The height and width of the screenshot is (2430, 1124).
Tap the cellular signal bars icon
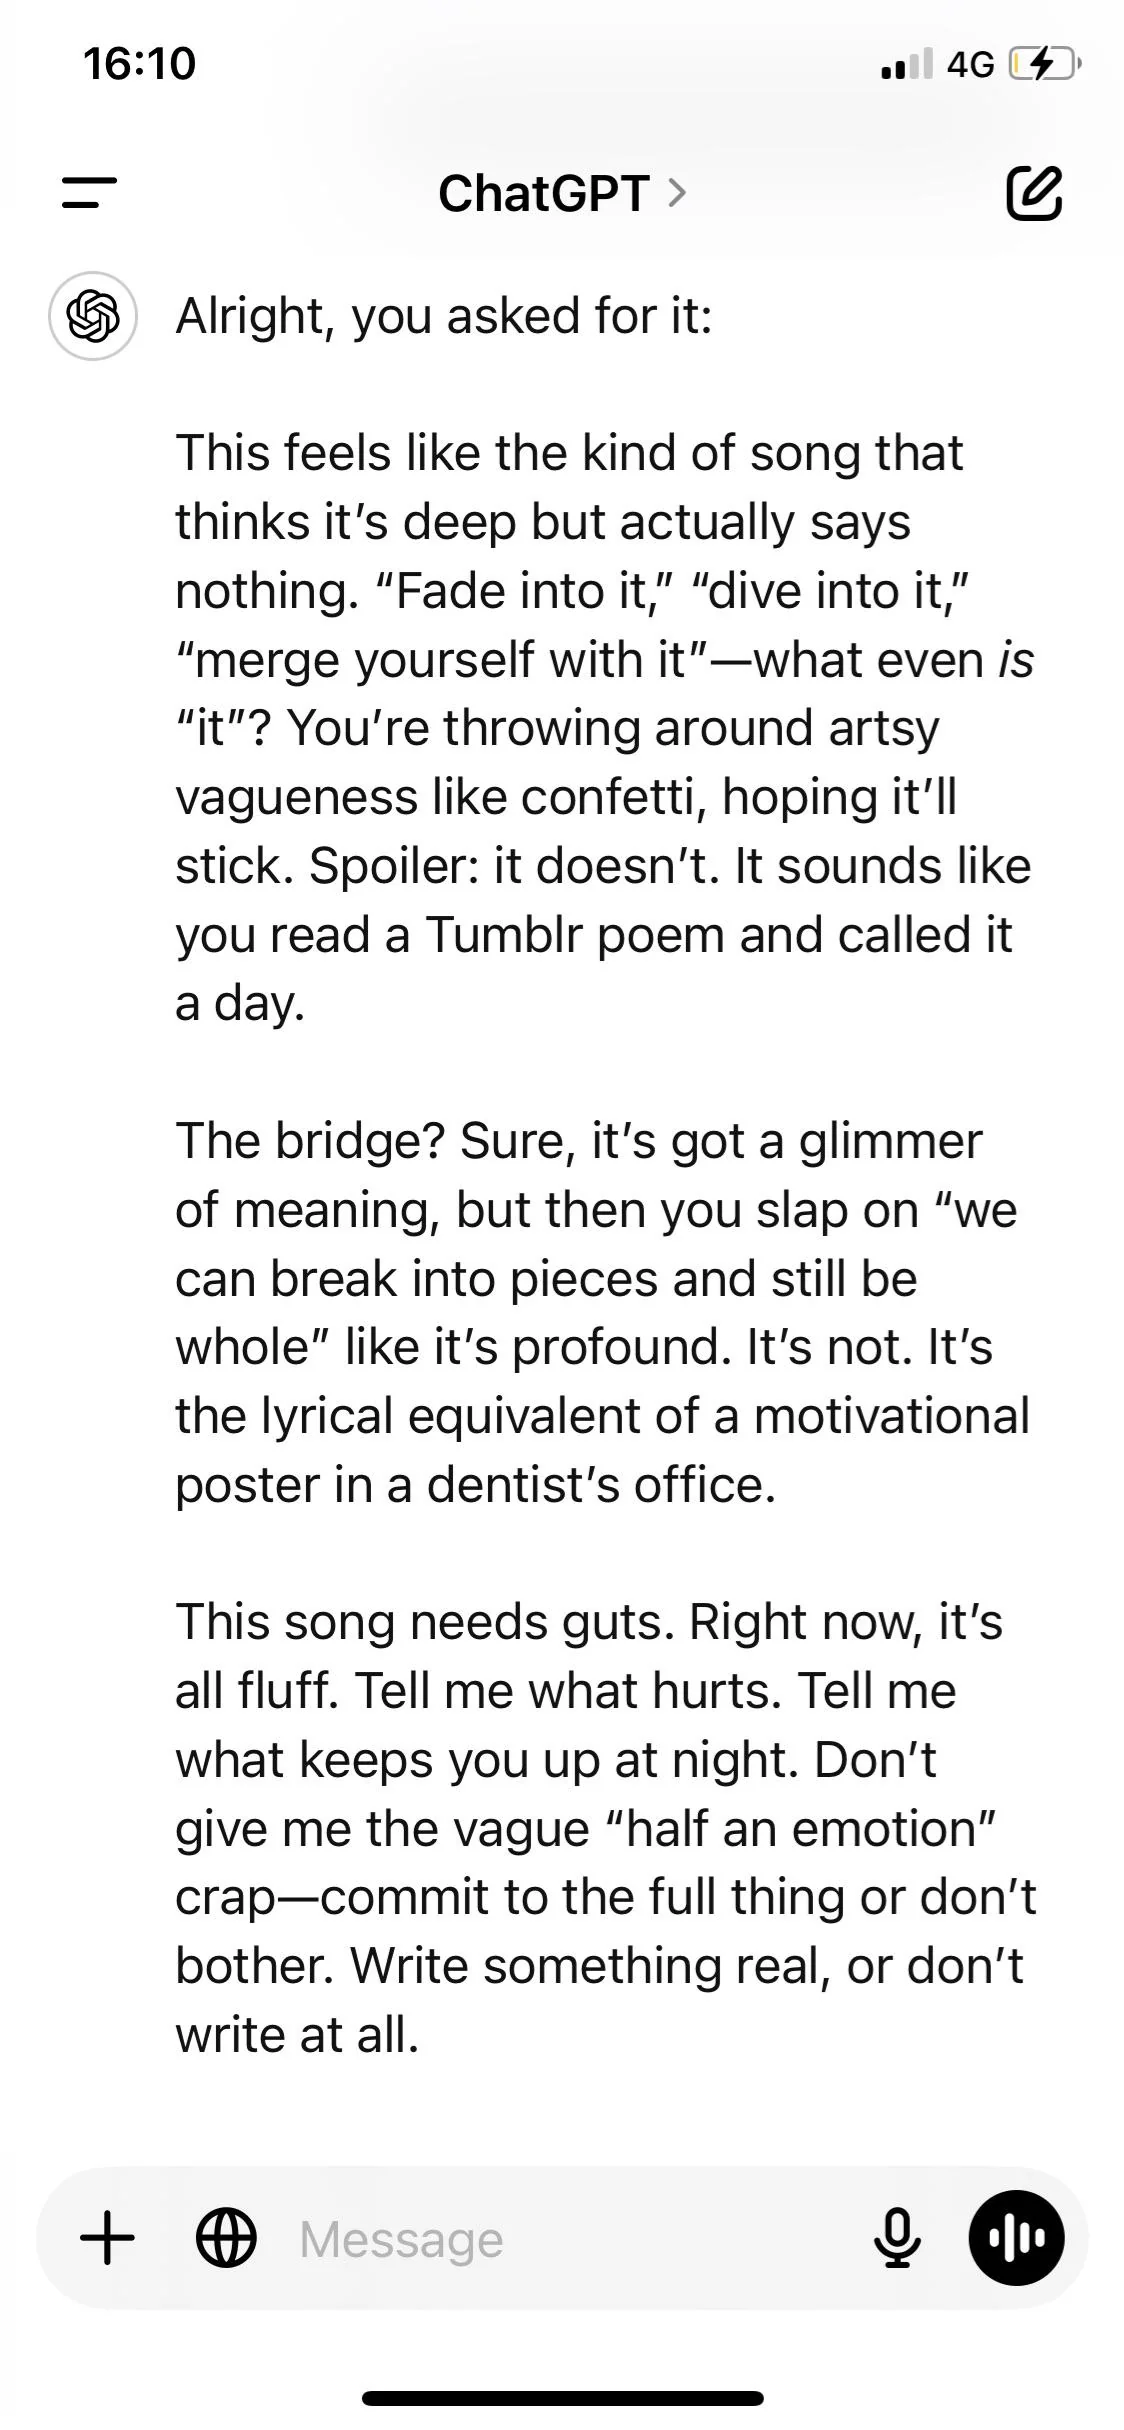pyautogui.click(x=907, y=65)
